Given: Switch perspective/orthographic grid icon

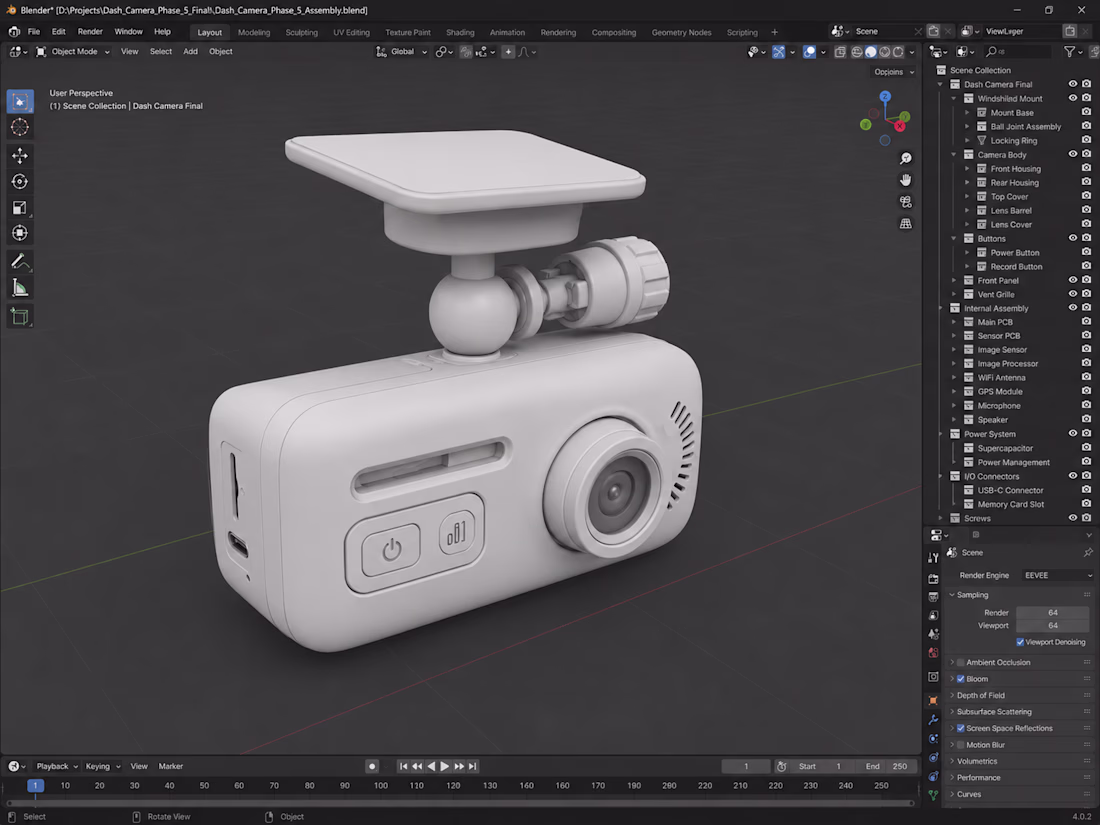Looking at the screenshot, I should pyautogui.click(x=906, y=224).
